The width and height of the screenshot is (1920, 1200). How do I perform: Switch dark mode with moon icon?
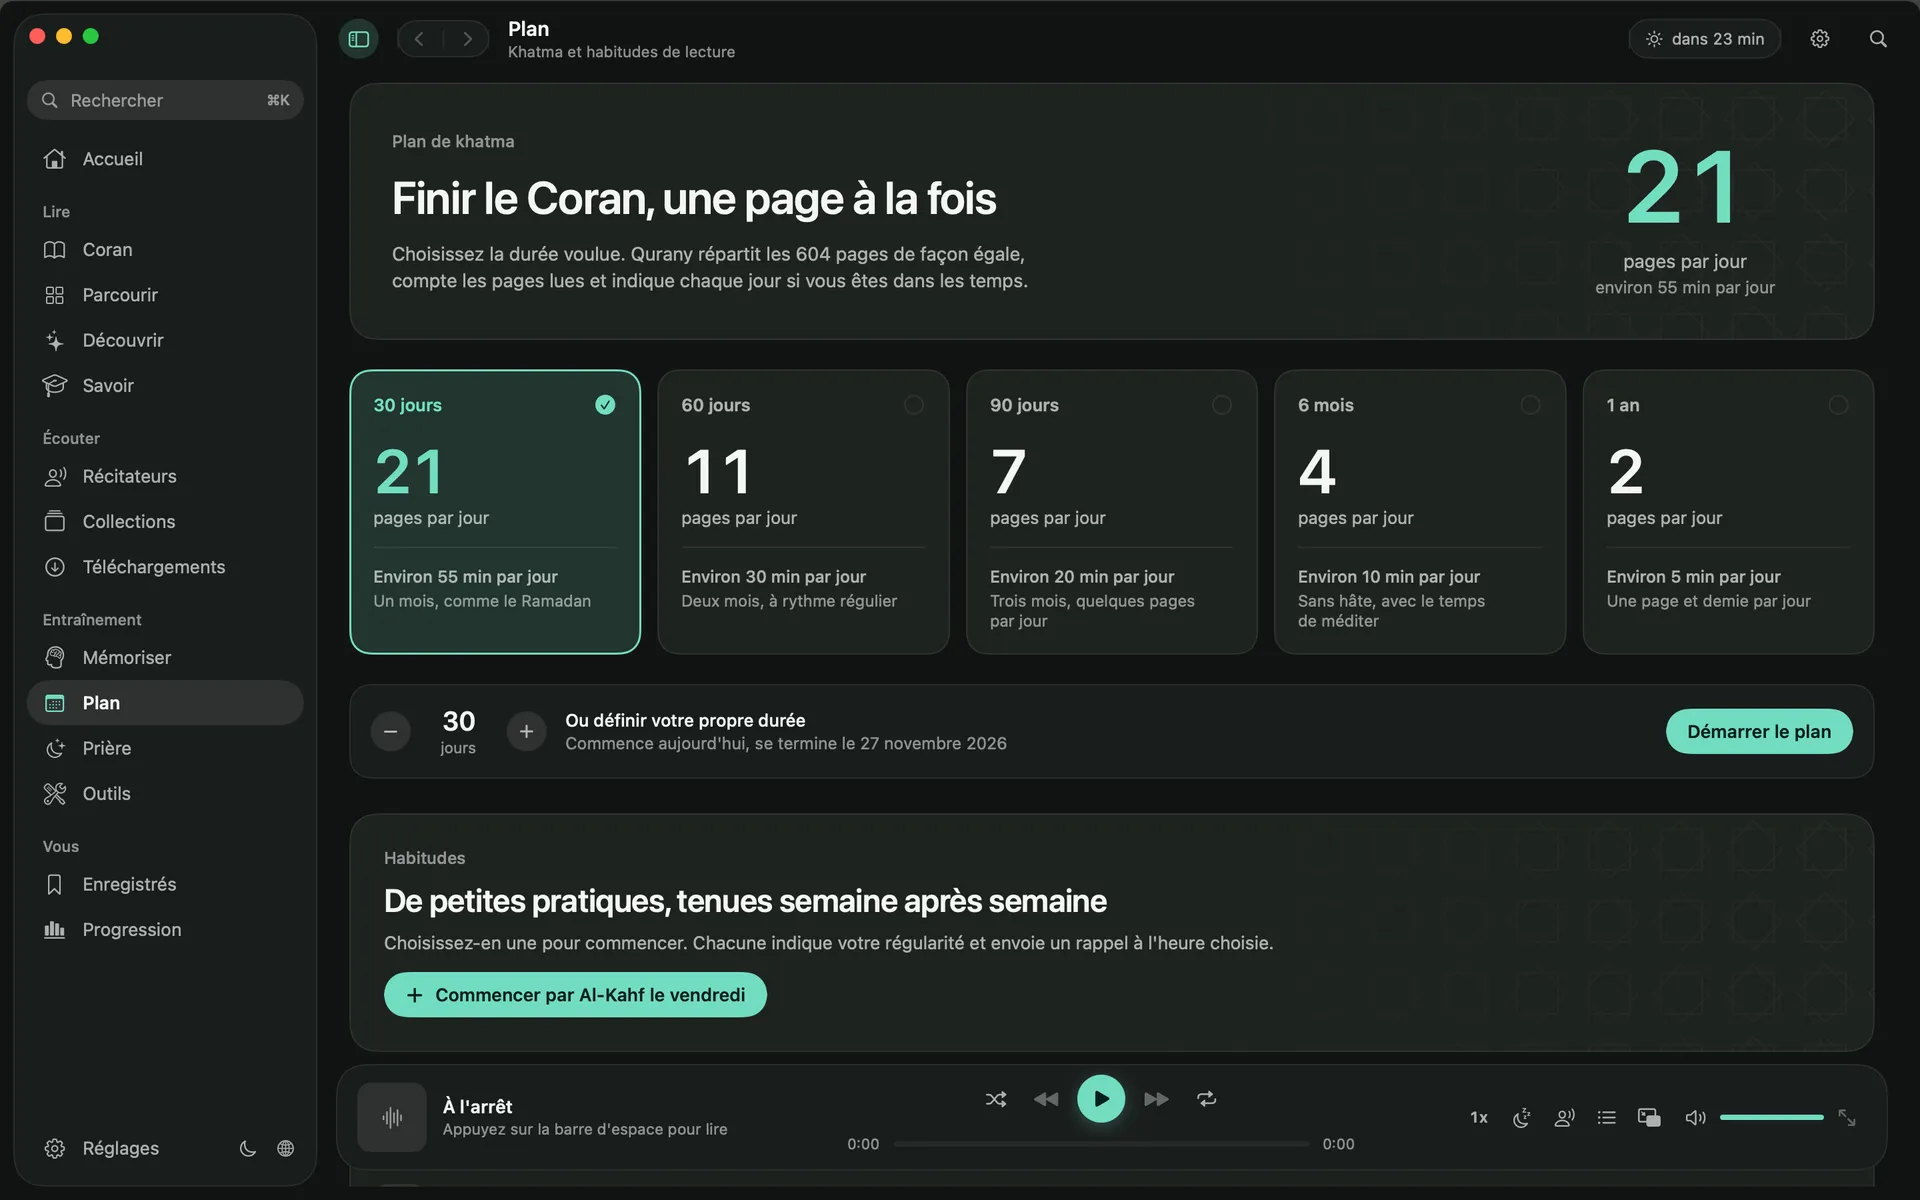point(248,1148)
